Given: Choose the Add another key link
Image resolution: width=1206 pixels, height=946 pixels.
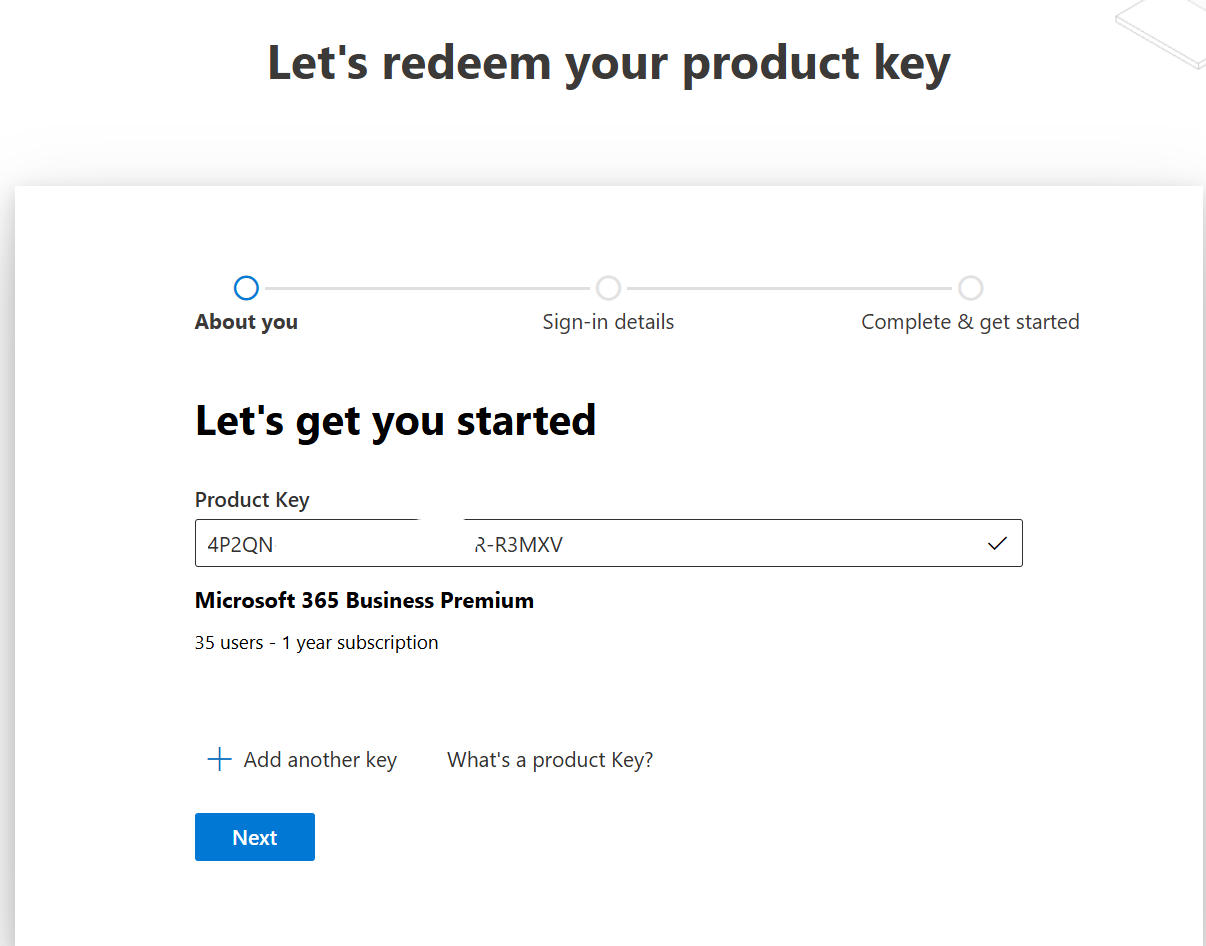Looking at the screenshot, I should click(320, 760).
